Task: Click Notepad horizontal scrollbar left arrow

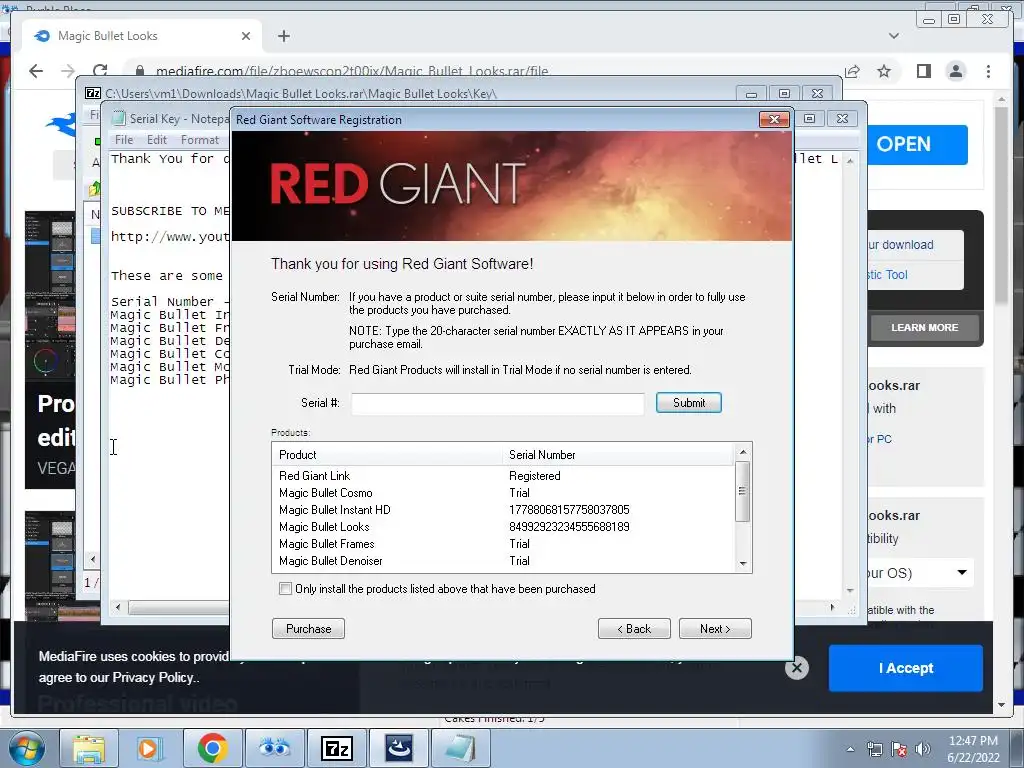Action: pyautogui.click(x=118, y=607)
